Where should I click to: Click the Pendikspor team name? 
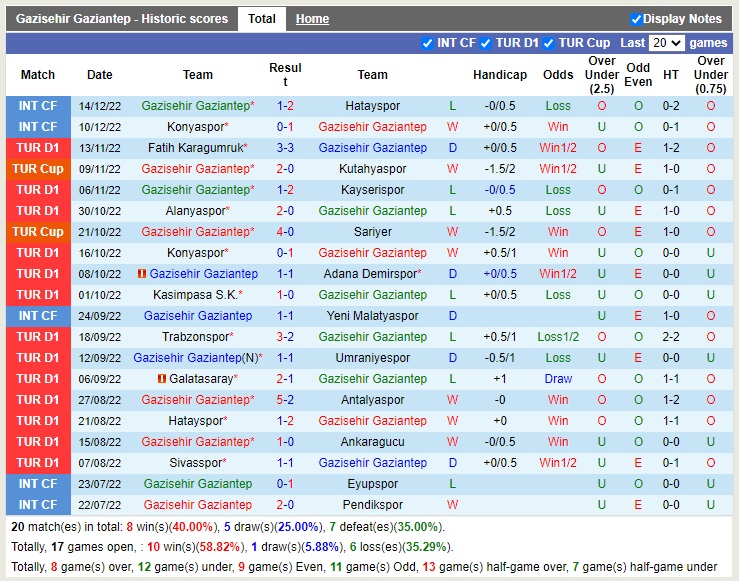coord(372,505)
